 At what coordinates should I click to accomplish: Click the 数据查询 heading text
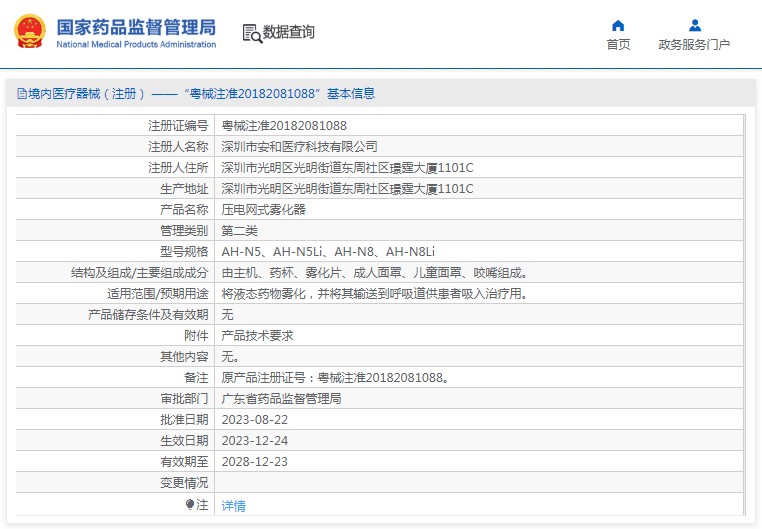click(x=289, y=32)
